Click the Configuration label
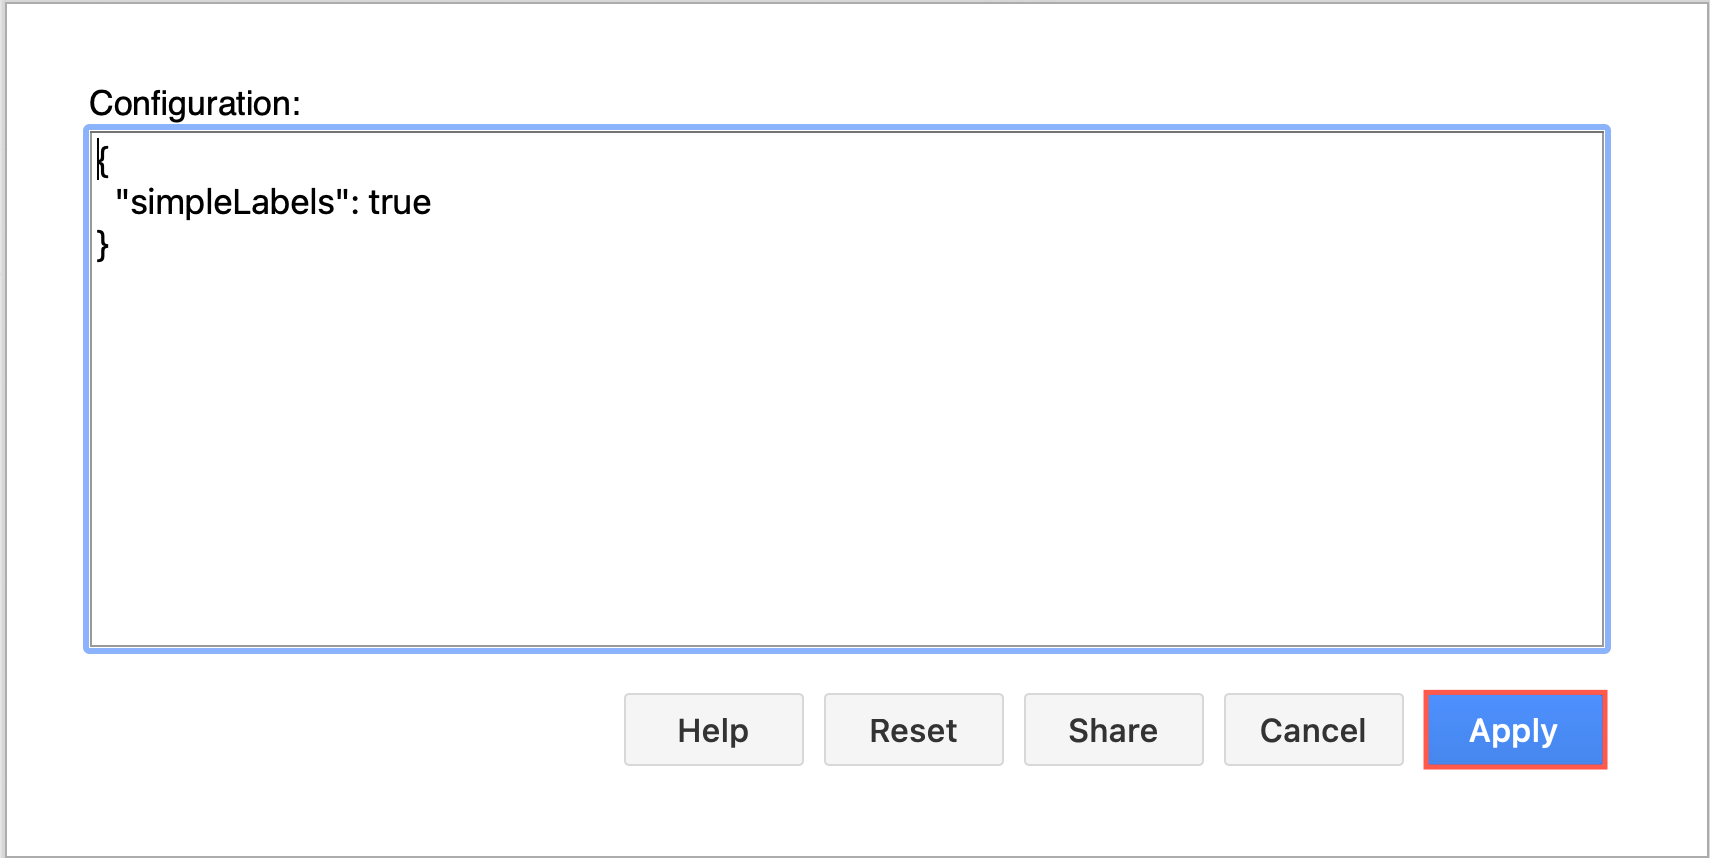1710x858 pixels. (194, 103)
